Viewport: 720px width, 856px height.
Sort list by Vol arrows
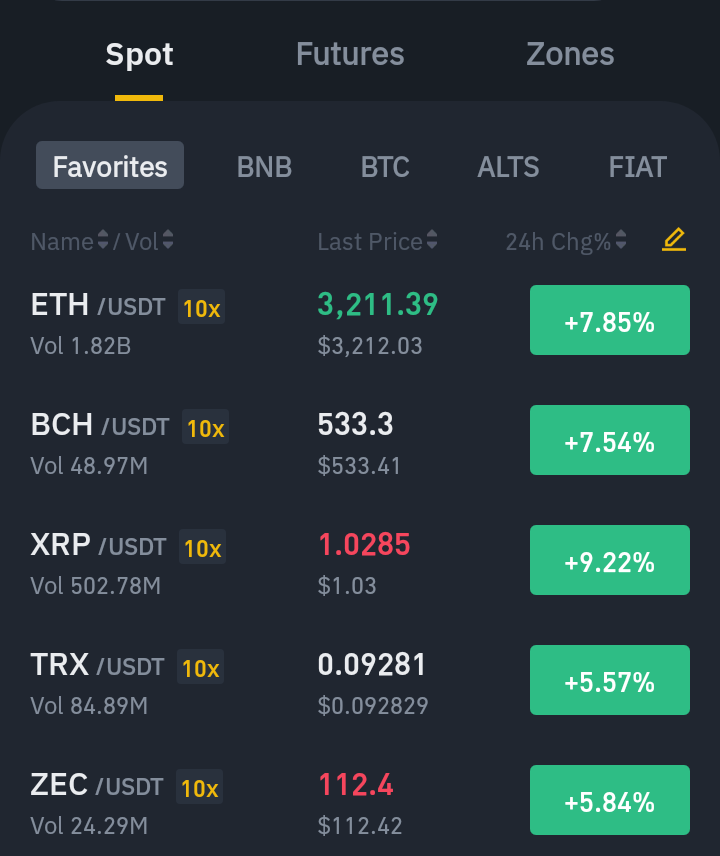point(168,240)
